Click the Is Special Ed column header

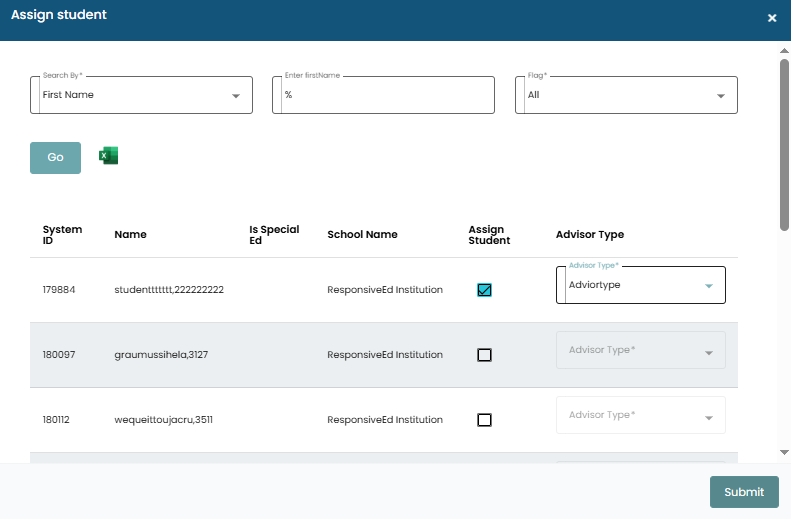[x=274, y=234]
